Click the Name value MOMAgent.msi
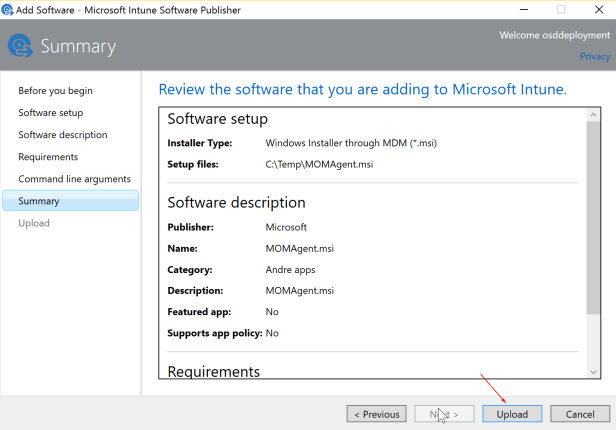 click(x=299, y=249)
